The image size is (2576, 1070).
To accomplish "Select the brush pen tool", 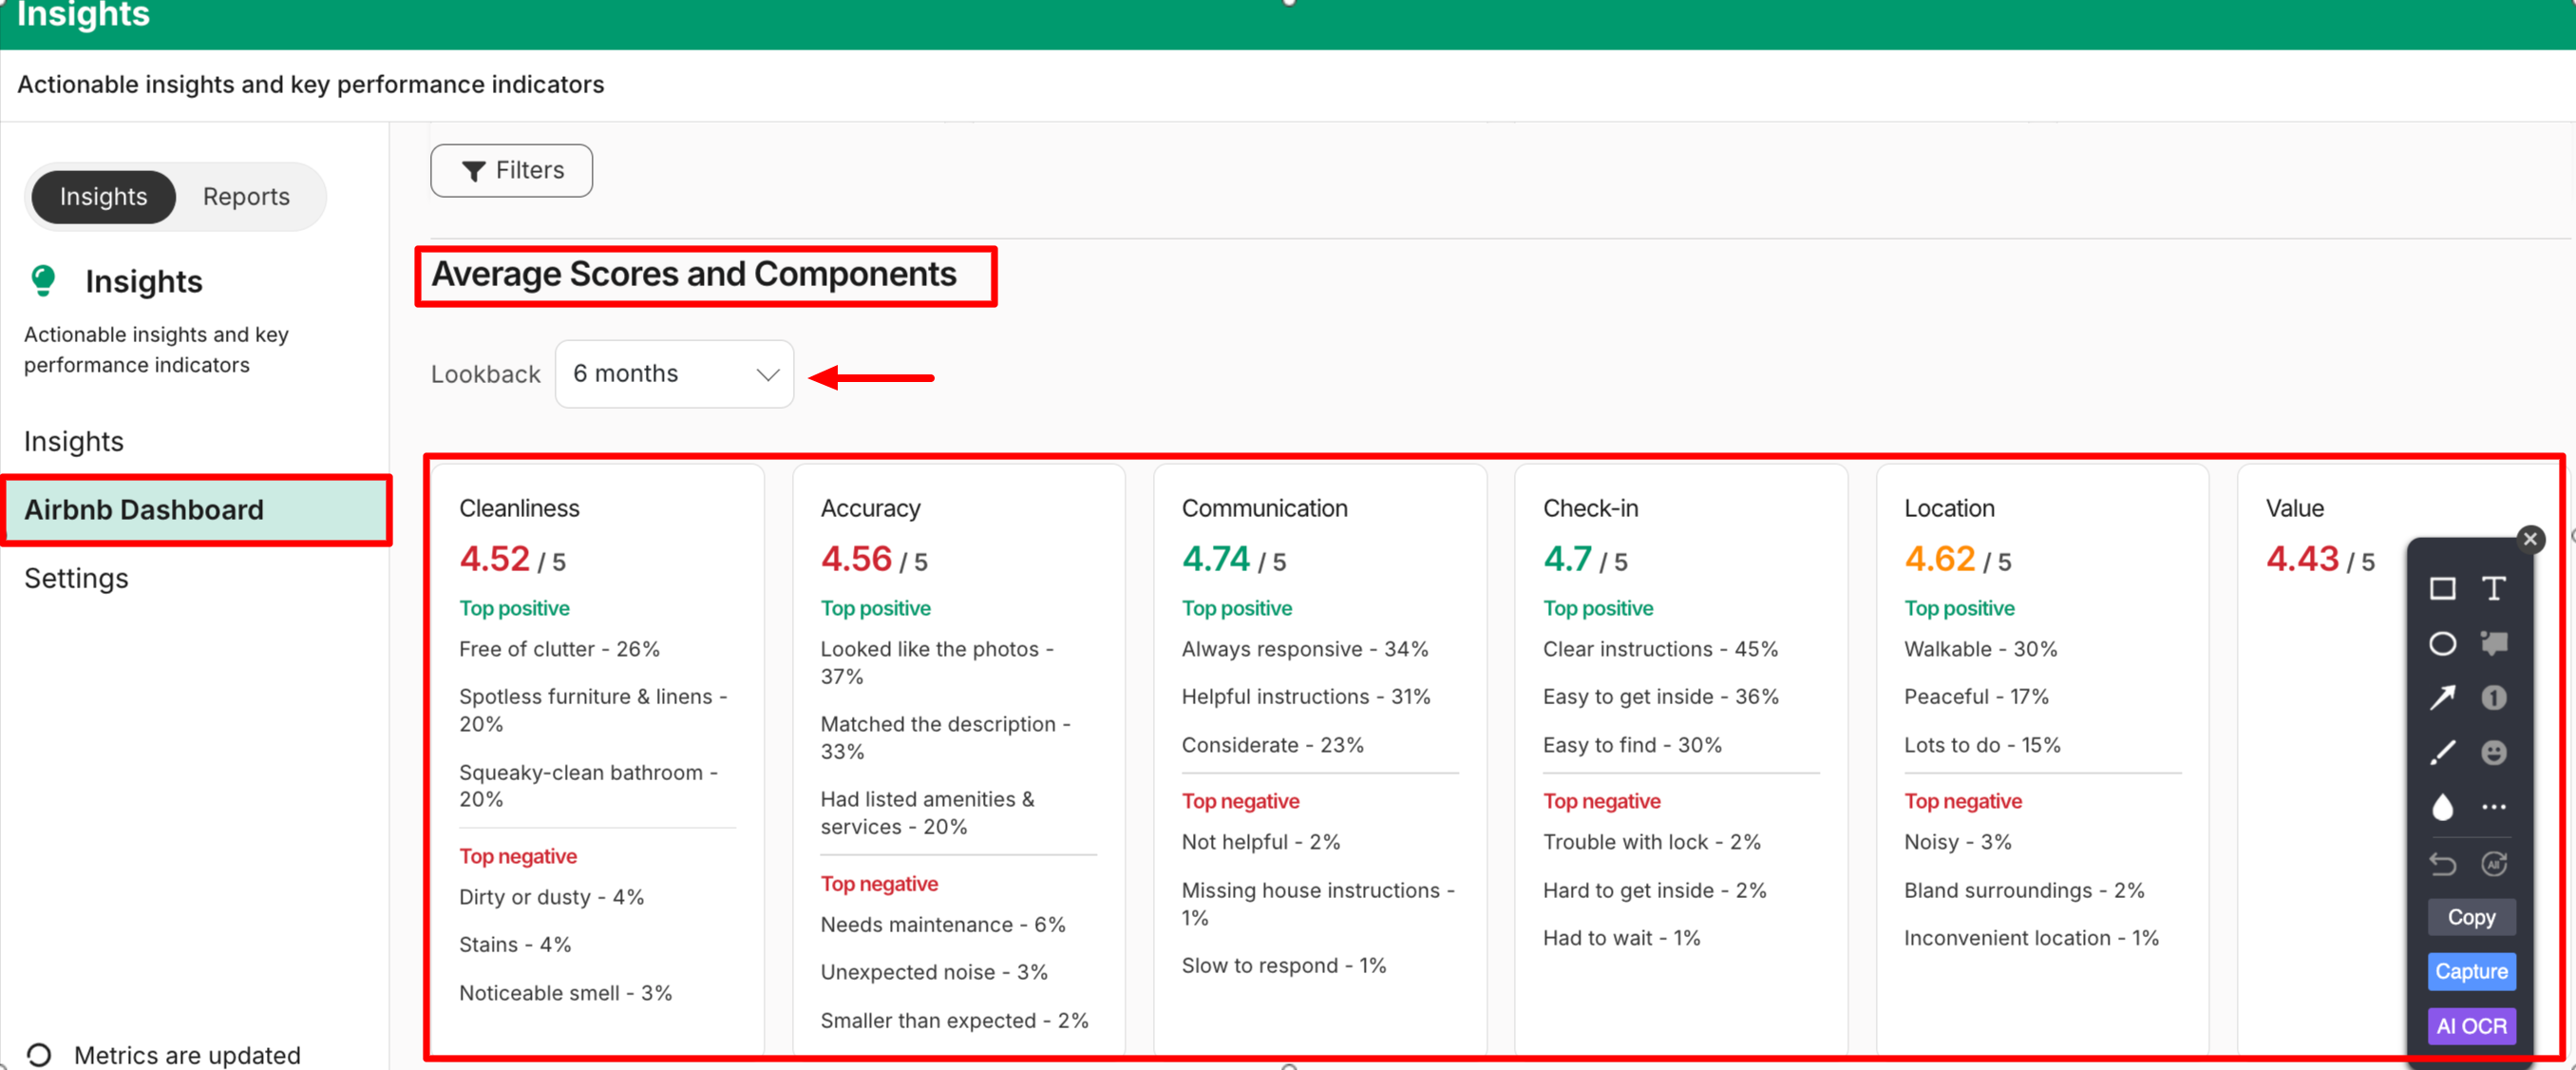I will (x=2442, y=752).
